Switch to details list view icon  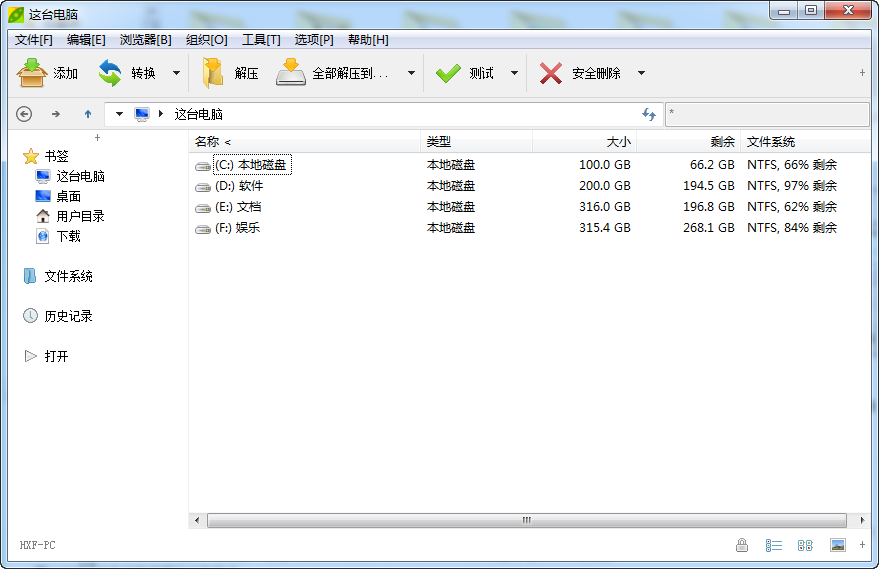[x=774, y=545]
